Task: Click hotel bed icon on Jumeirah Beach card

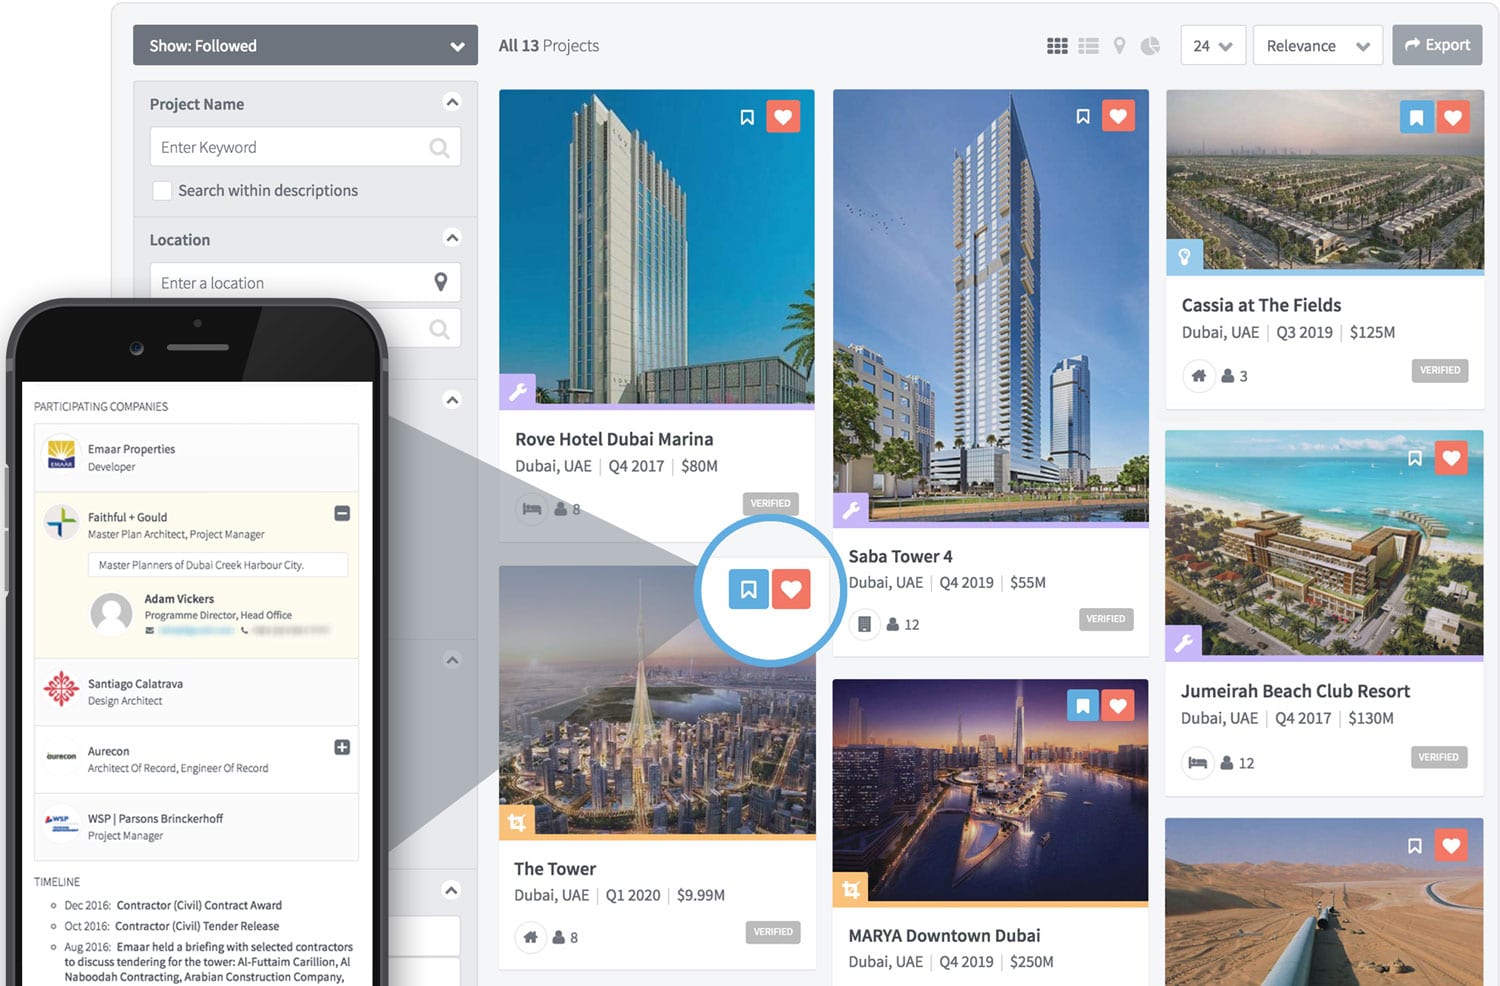Action: pos(1197,763)
